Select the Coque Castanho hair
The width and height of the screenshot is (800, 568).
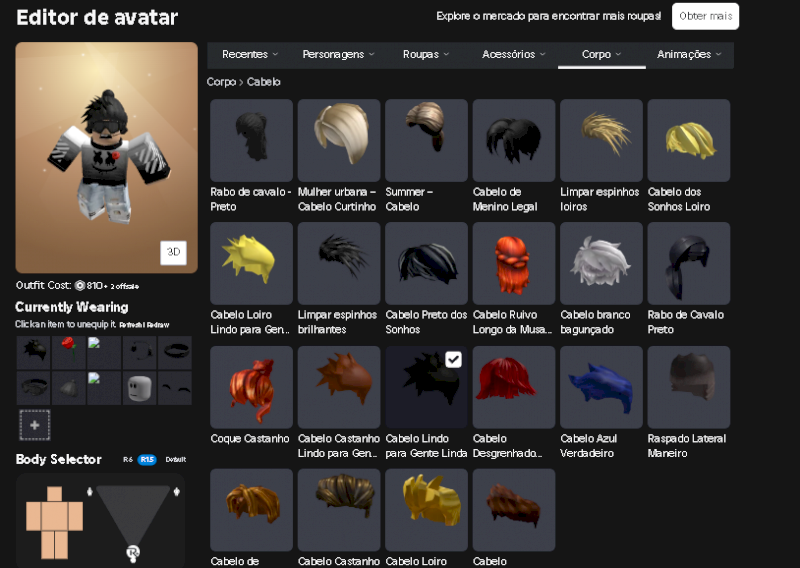tap(251, 387)
